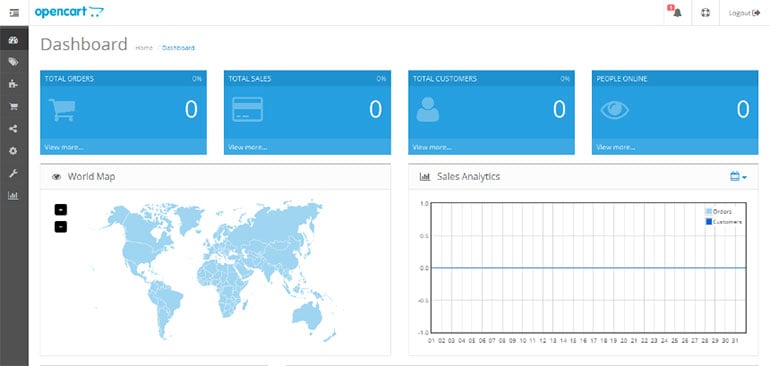The height and width of the screenshot is (366, 770).
Task: Zoom in on the world map
Action: (x=61, y=210)
